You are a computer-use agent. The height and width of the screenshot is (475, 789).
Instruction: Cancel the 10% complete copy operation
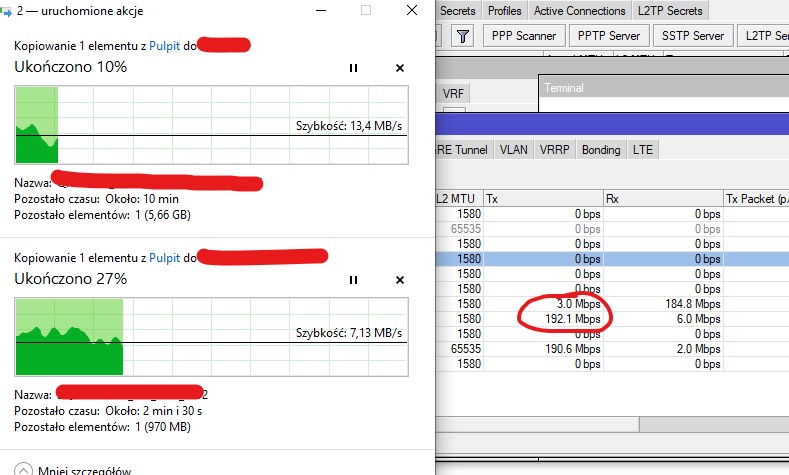click(400, 68)
